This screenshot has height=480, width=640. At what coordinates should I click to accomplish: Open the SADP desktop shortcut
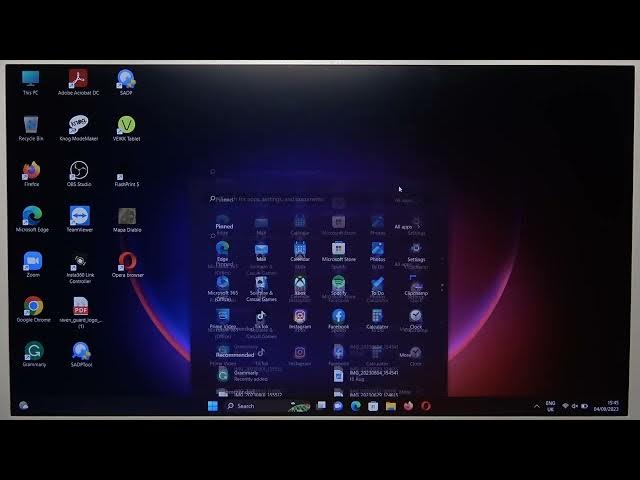point(126,82)
